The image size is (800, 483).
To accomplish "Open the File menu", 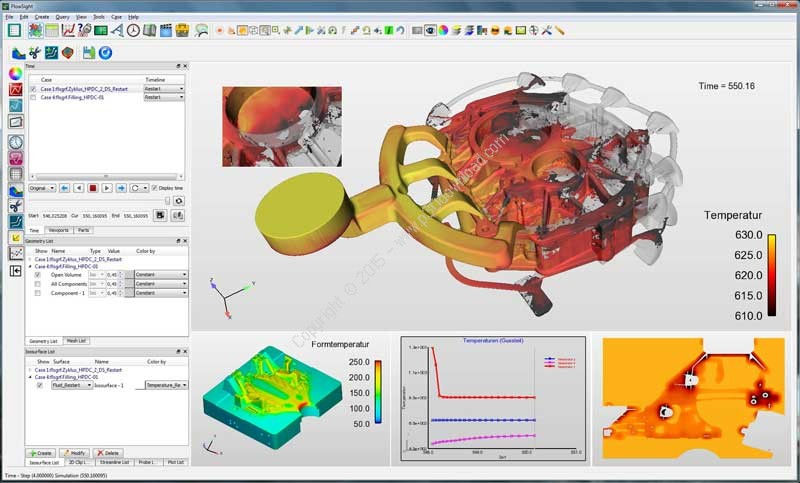I will pyautogui.click(x=9, y=17).
